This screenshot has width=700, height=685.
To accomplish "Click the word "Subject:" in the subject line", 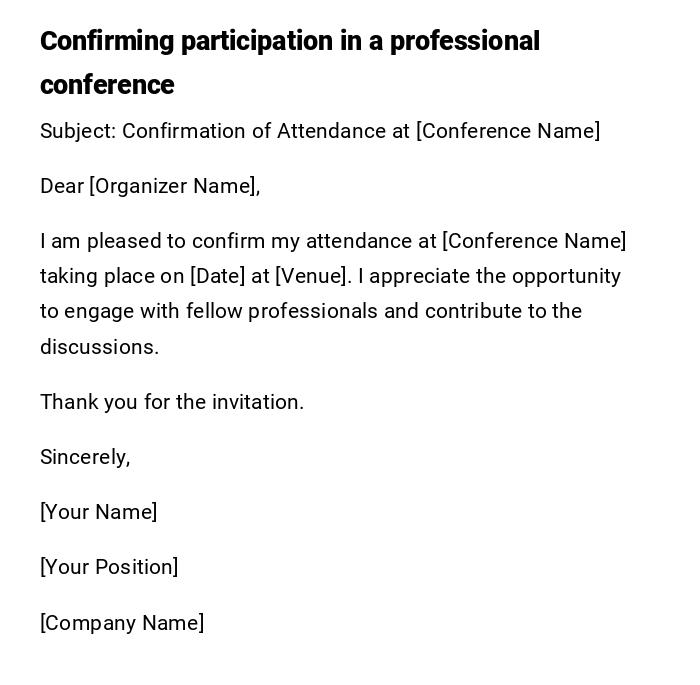I will (78, 131).
